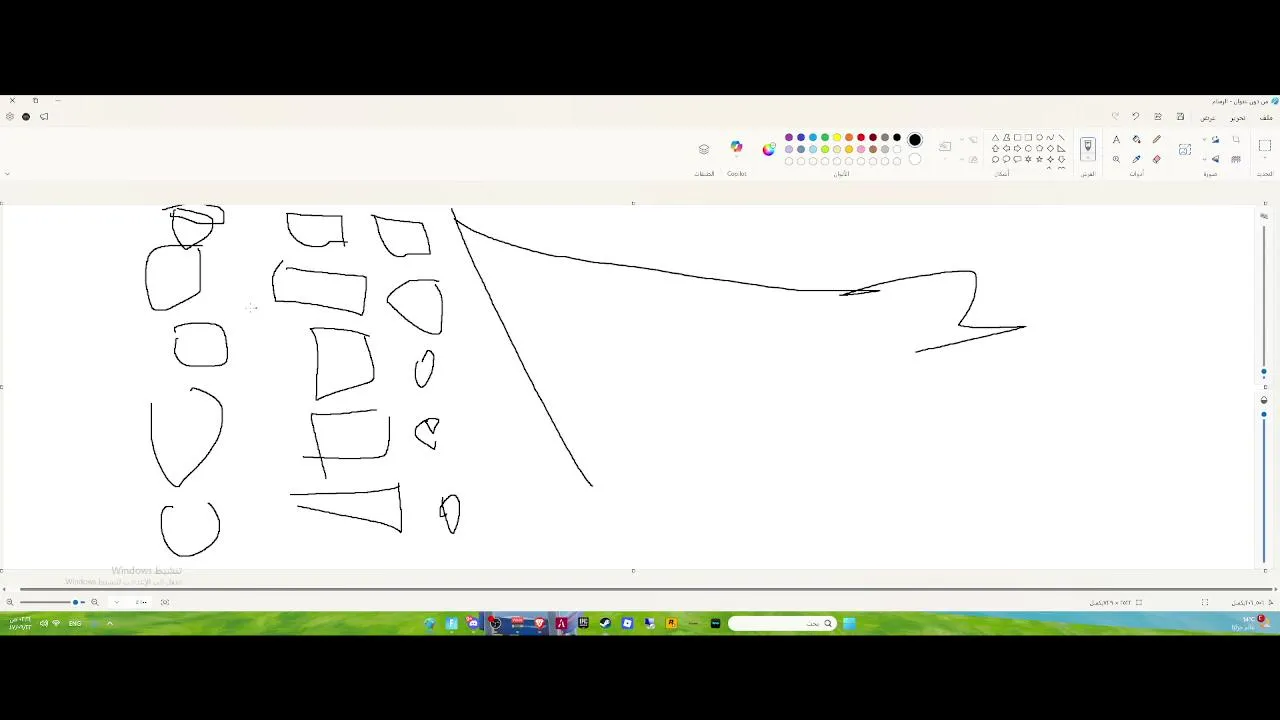Choose the black color swatch

coord(897,138)
